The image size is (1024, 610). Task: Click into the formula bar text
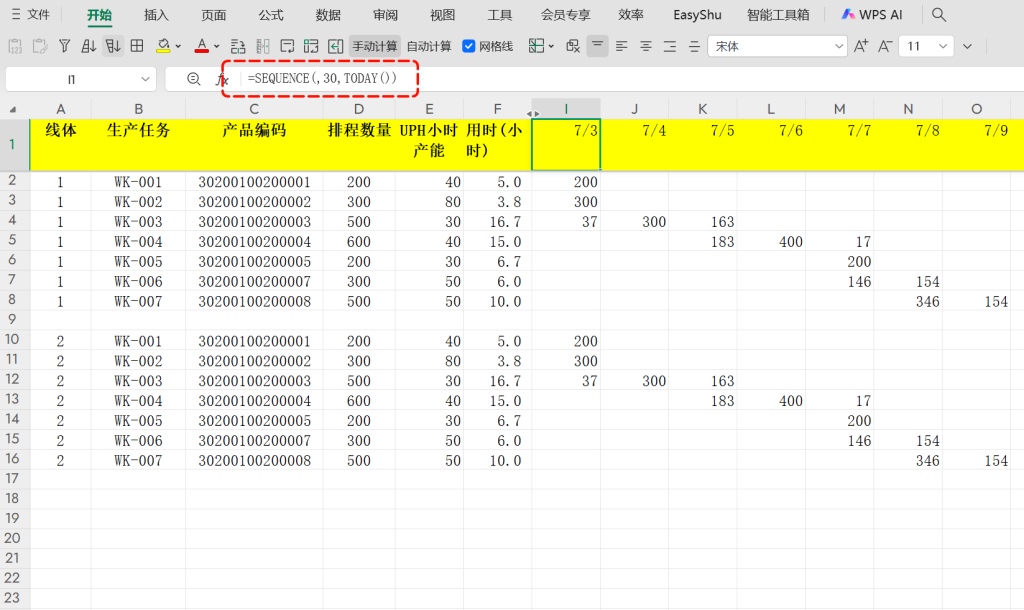coord(323,78)
